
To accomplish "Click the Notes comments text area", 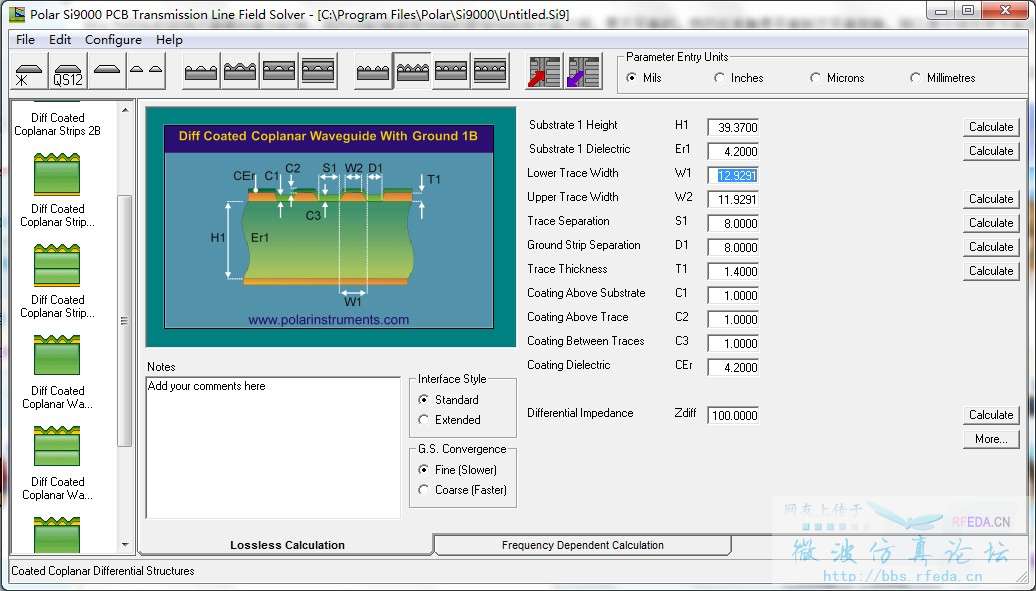I will (273, 447).
